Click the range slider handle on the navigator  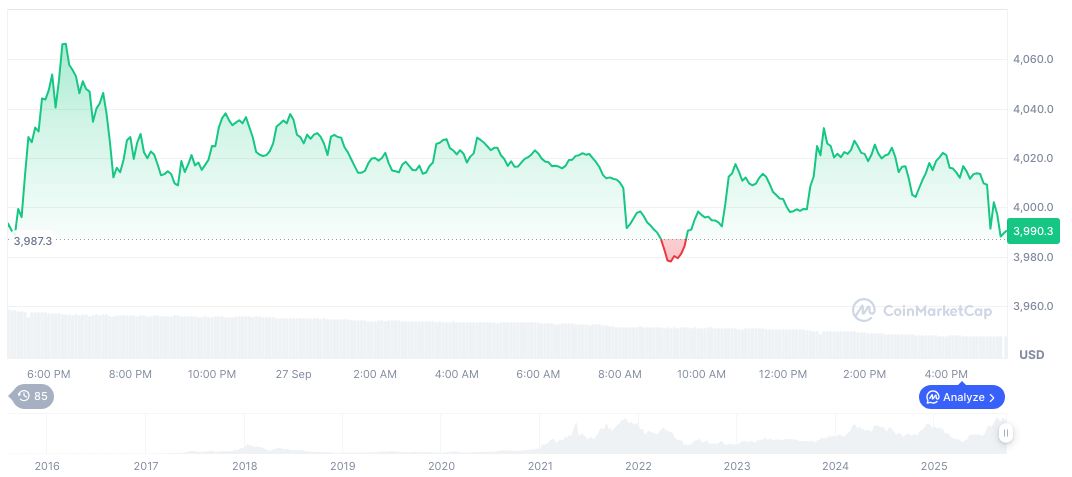point(1005,433)
